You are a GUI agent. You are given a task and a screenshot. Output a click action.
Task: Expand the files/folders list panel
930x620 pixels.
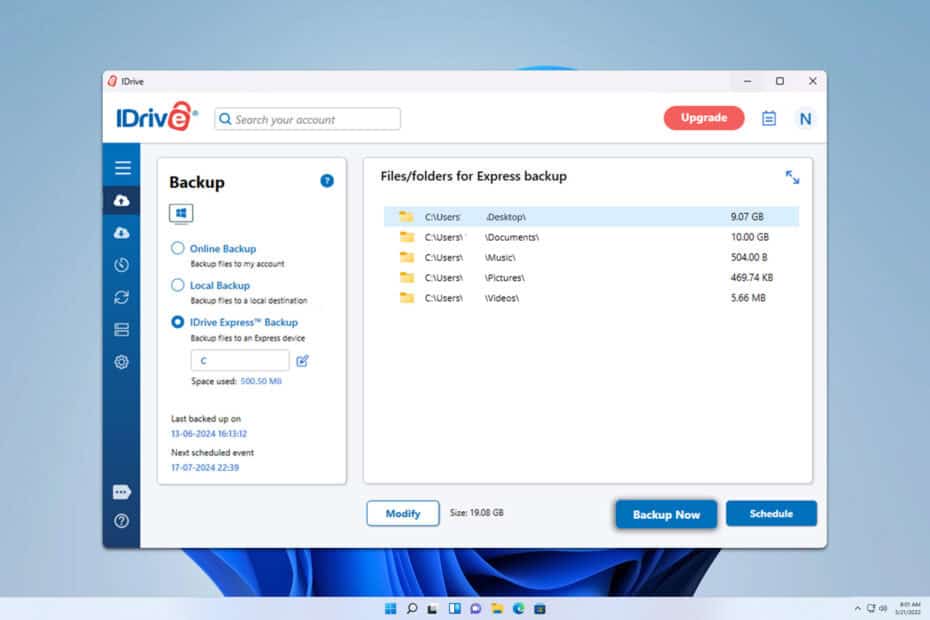pyautogui.click(x=792, y=177)
